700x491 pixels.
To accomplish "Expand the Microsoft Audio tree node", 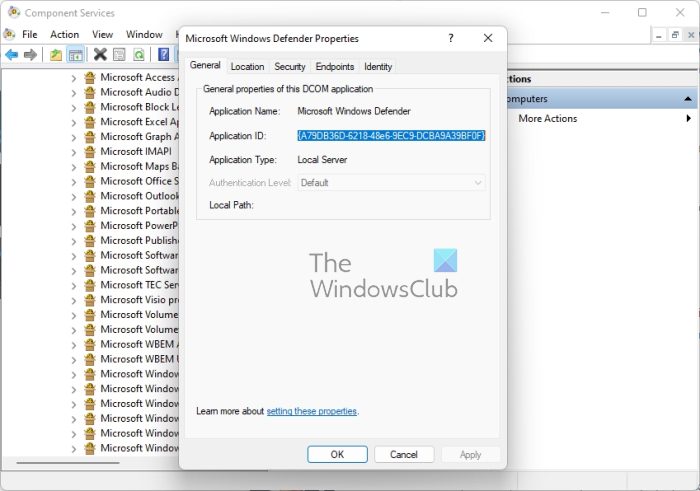I will [x=74, y=93].
